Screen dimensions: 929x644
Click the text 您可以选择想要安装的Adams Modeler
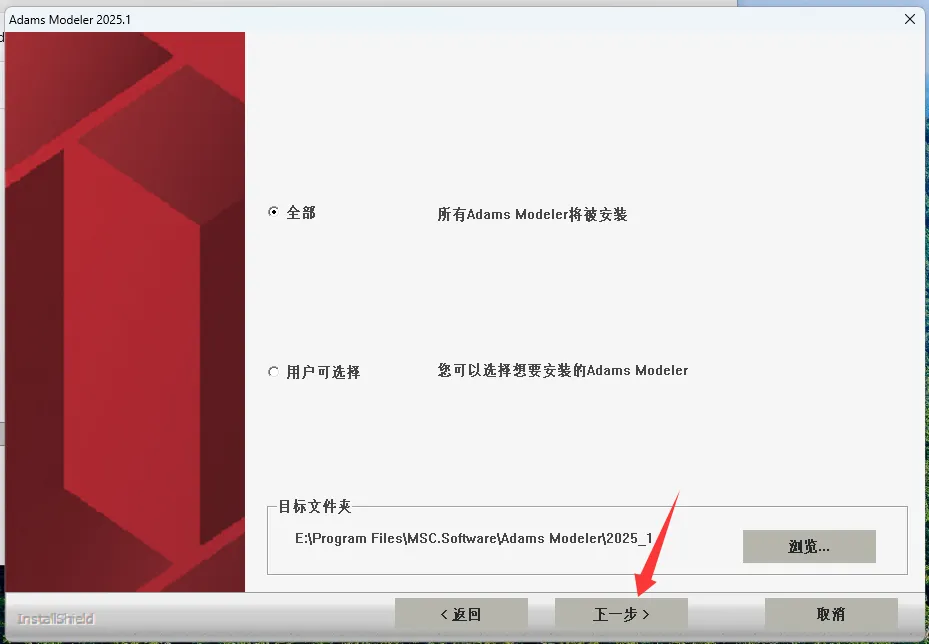(x=563, y=370)
